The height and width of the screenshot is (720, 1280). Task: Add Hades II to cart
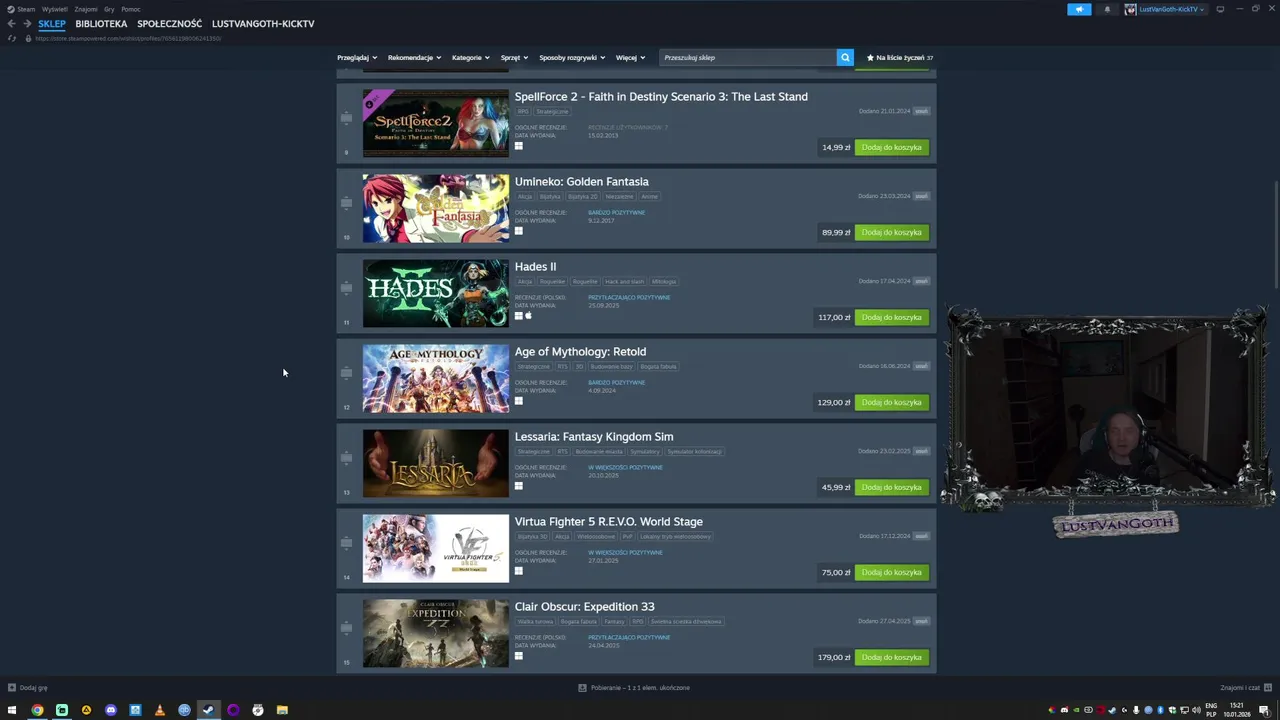[x=891, y=317]
